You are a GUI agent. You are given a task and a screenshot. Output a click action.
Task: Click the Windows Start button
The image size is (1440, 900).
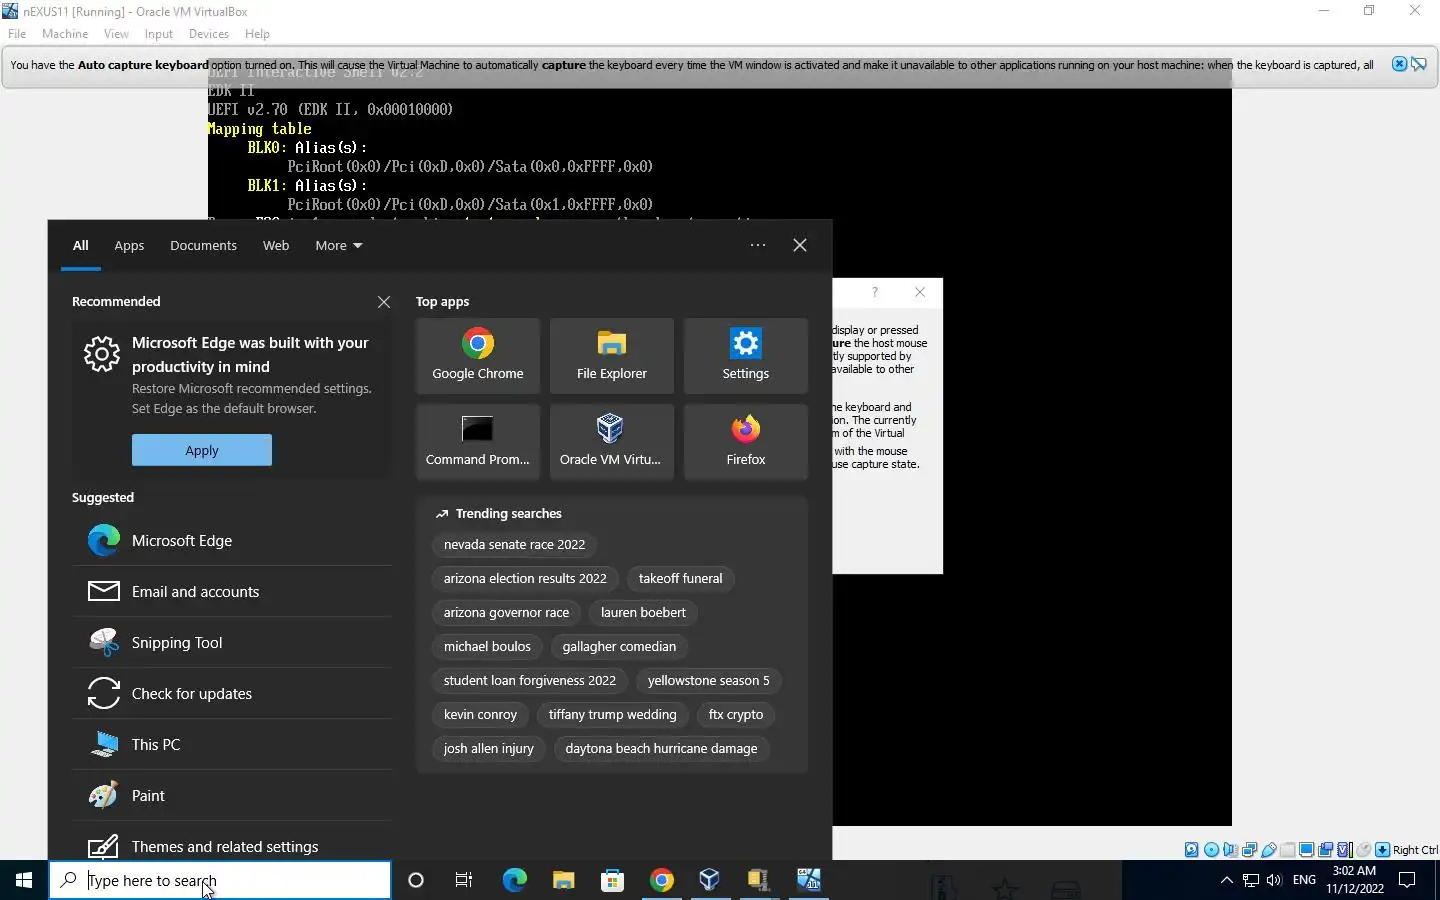[x=24, y=880]
